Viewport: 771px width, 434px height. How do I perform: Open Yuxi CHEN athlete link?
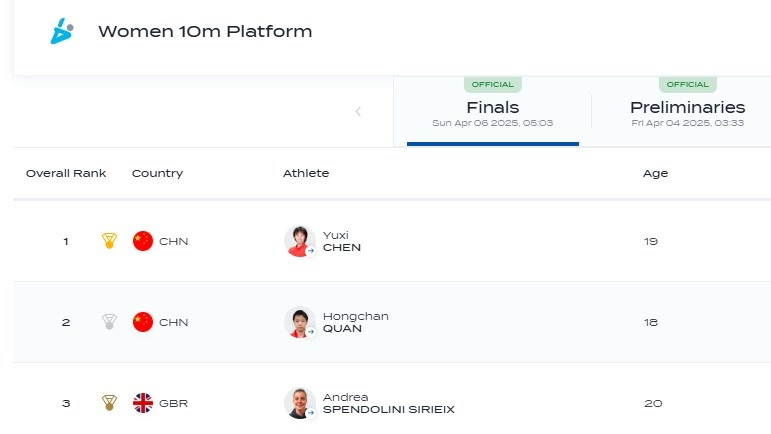(x=342, y=241)
